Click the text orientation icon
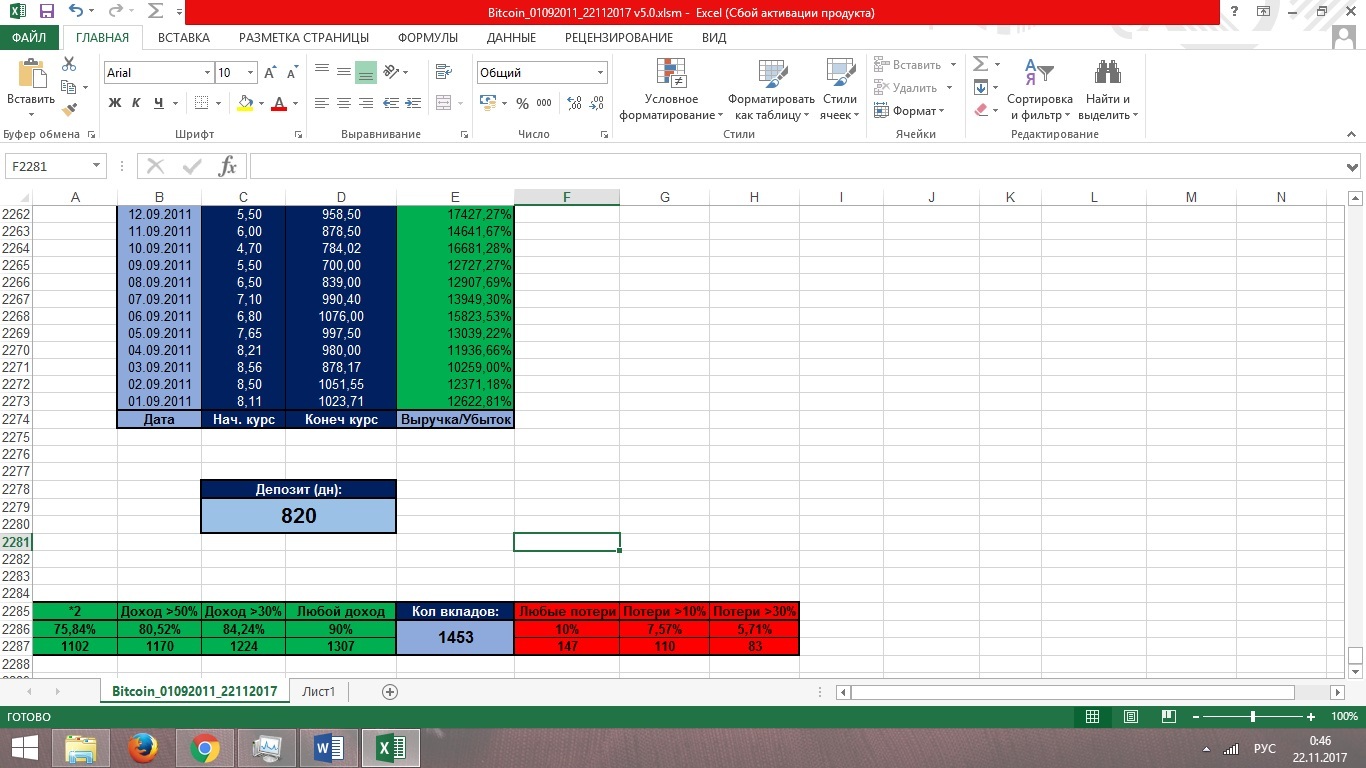 391,72
